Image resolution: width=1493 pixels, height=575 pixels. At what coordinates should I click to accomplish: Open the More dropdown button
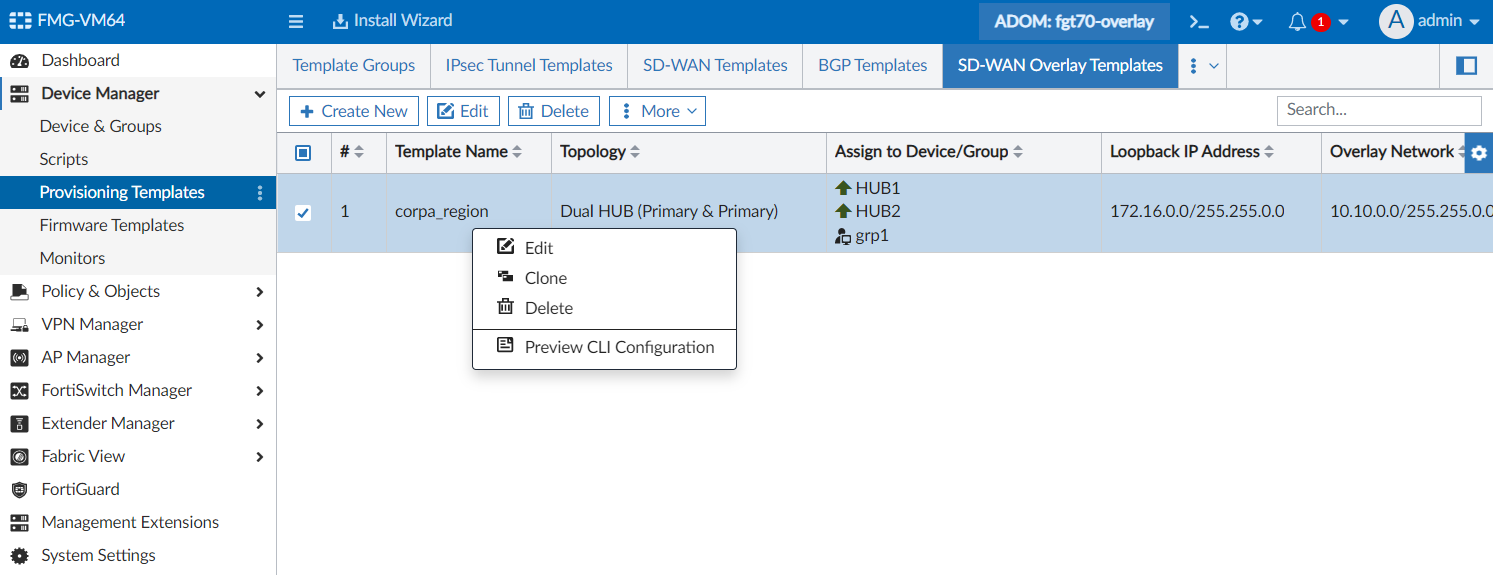pos(657,111)
